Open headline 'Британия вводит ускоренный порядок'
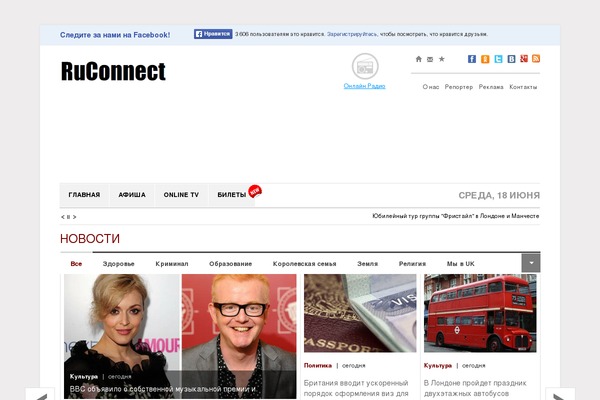The image size is (600, 400). click(356, 388)
